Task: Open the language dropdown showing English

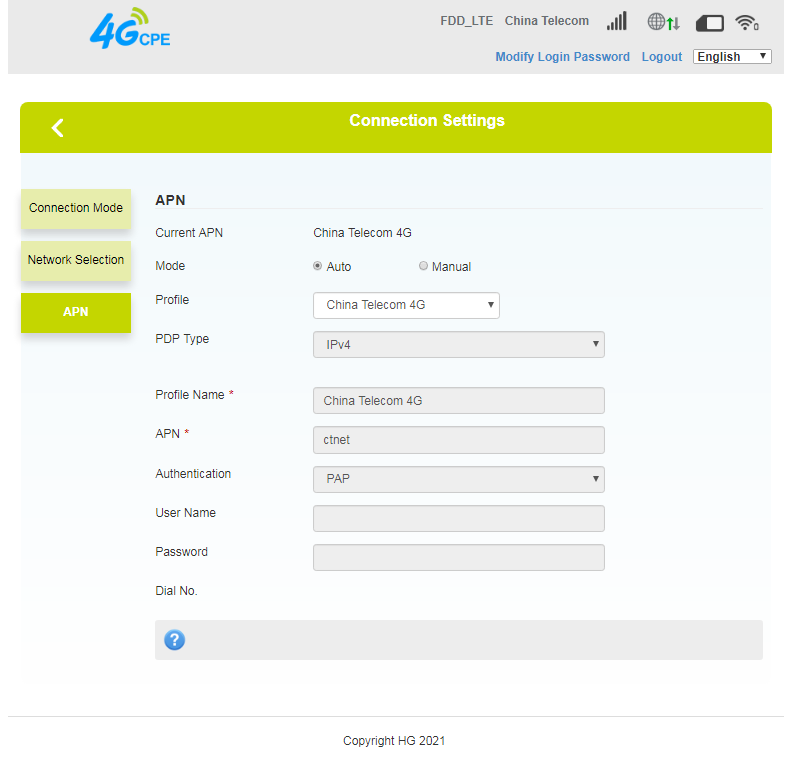Action: (x=732, y=57)
